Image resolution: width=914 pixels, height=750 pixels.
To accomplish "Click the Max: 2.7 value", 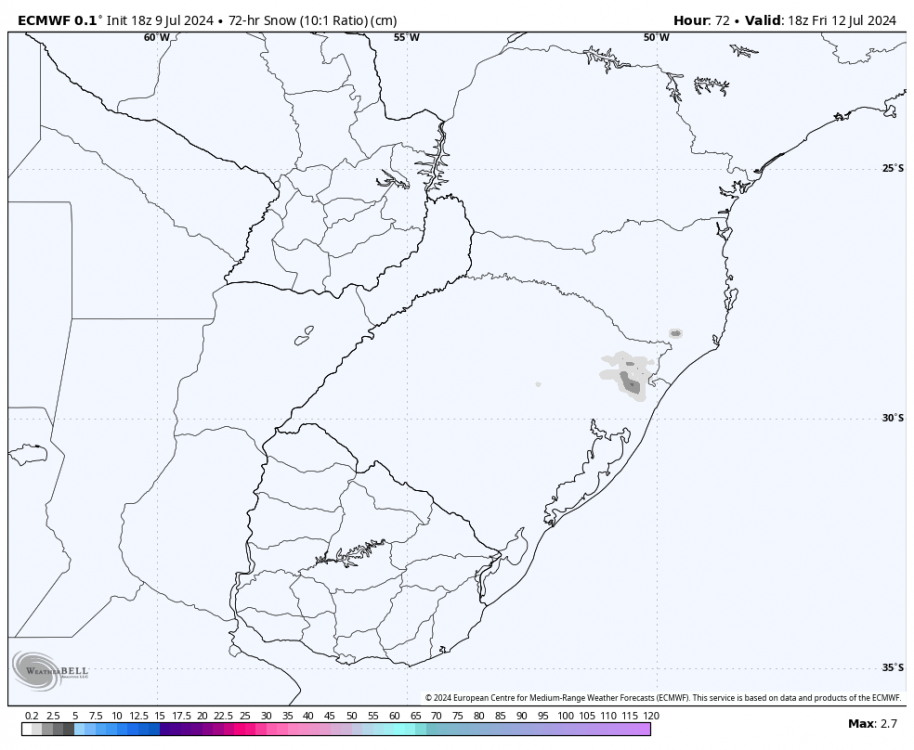I will click(873, 724).
